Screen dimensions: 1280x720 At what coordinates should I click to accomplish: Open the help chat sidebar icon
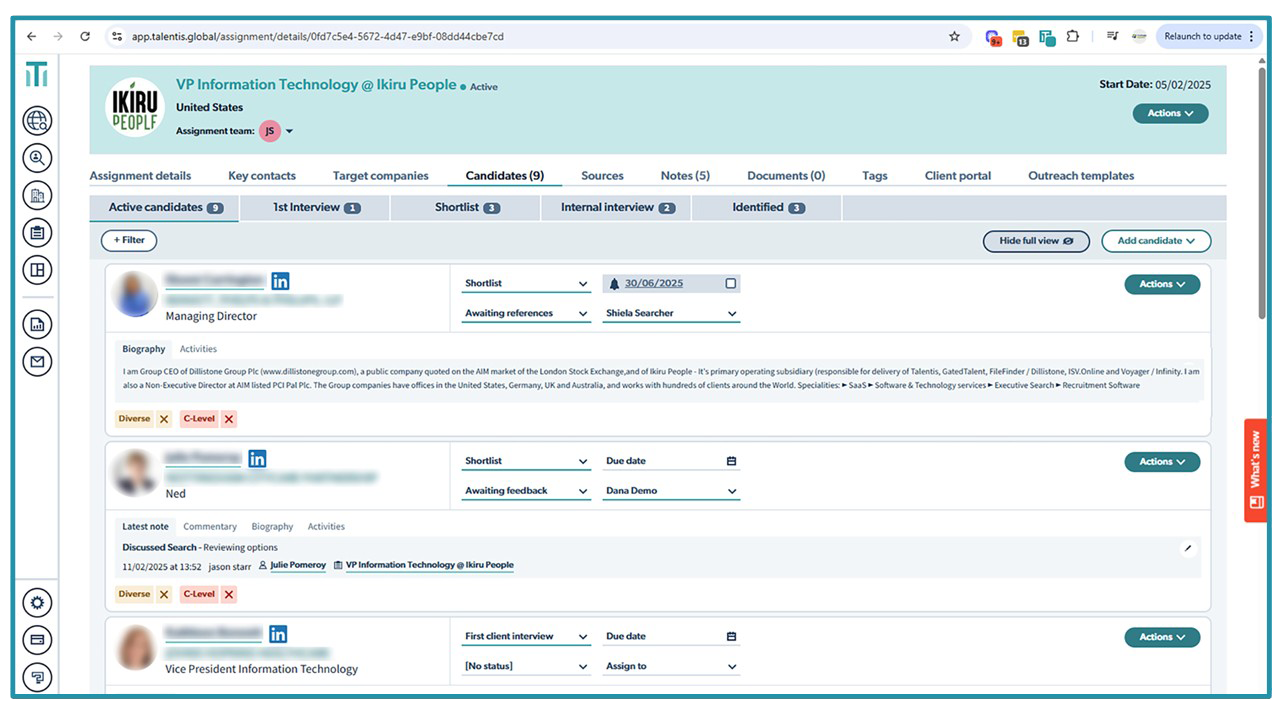[x=37, y=677]
